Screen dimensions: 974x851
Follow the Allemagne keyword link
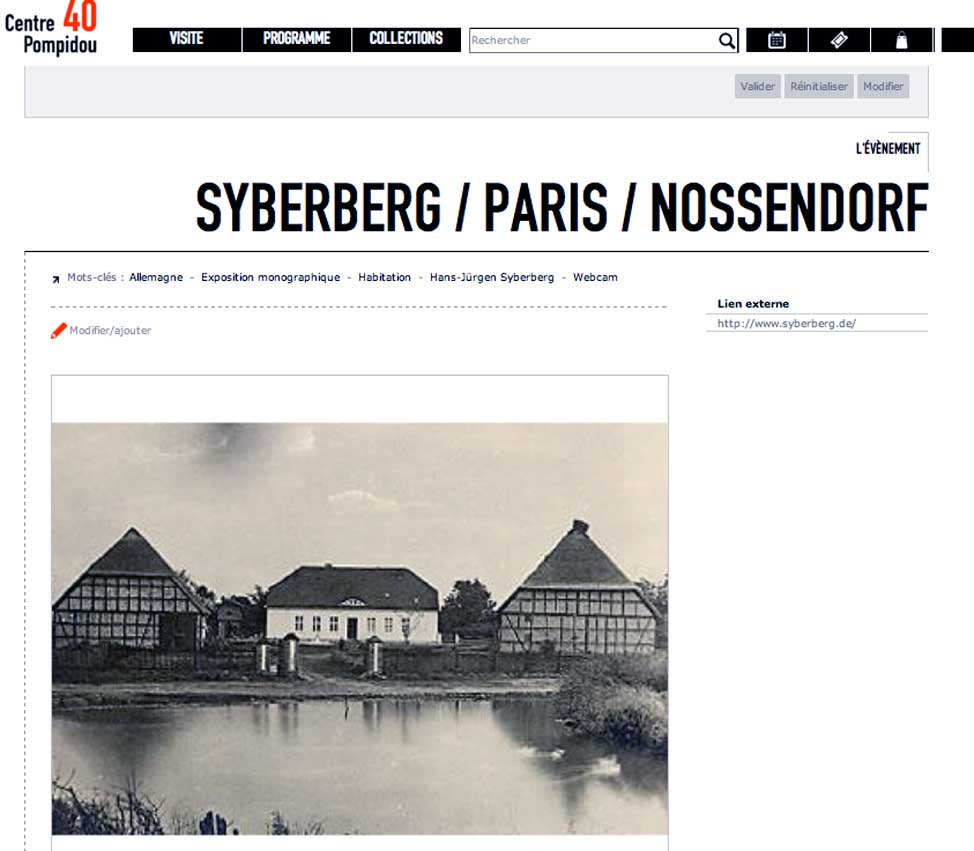pyautogui.click(x=156, y=277)
